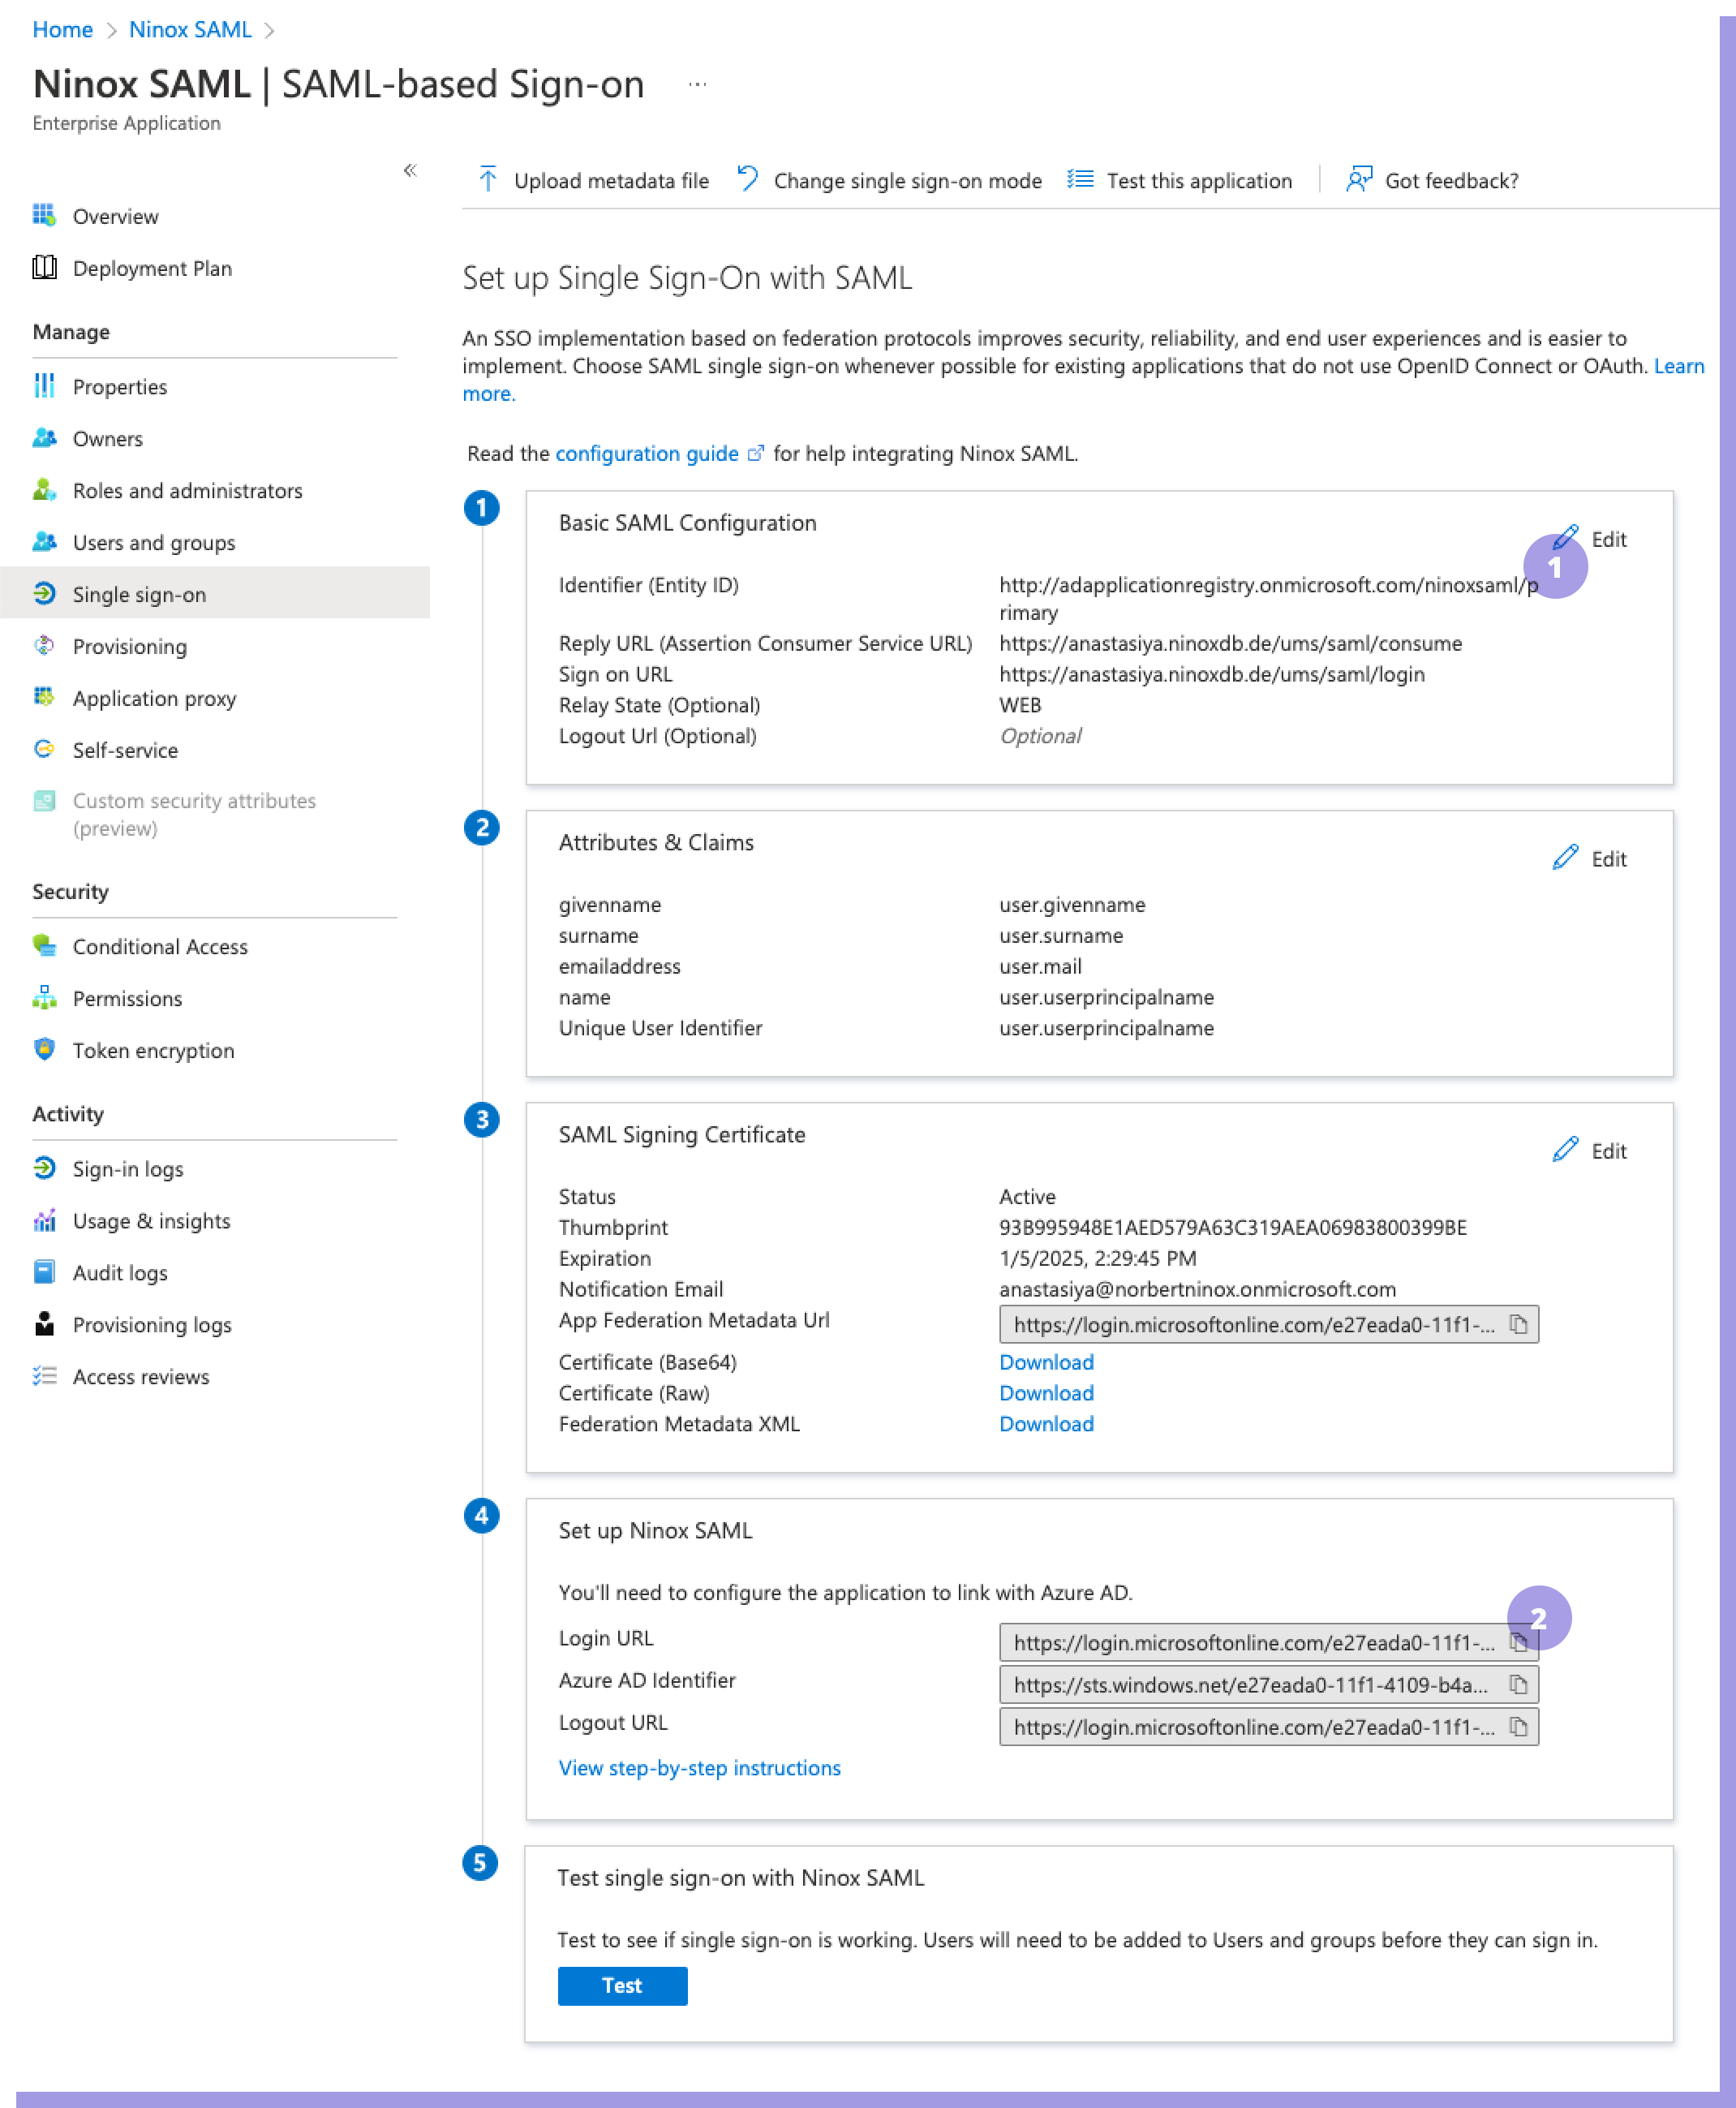Click the Permissions icon
The height and width of the screenshot is (2108, 1736).
[x=44, y=997]
